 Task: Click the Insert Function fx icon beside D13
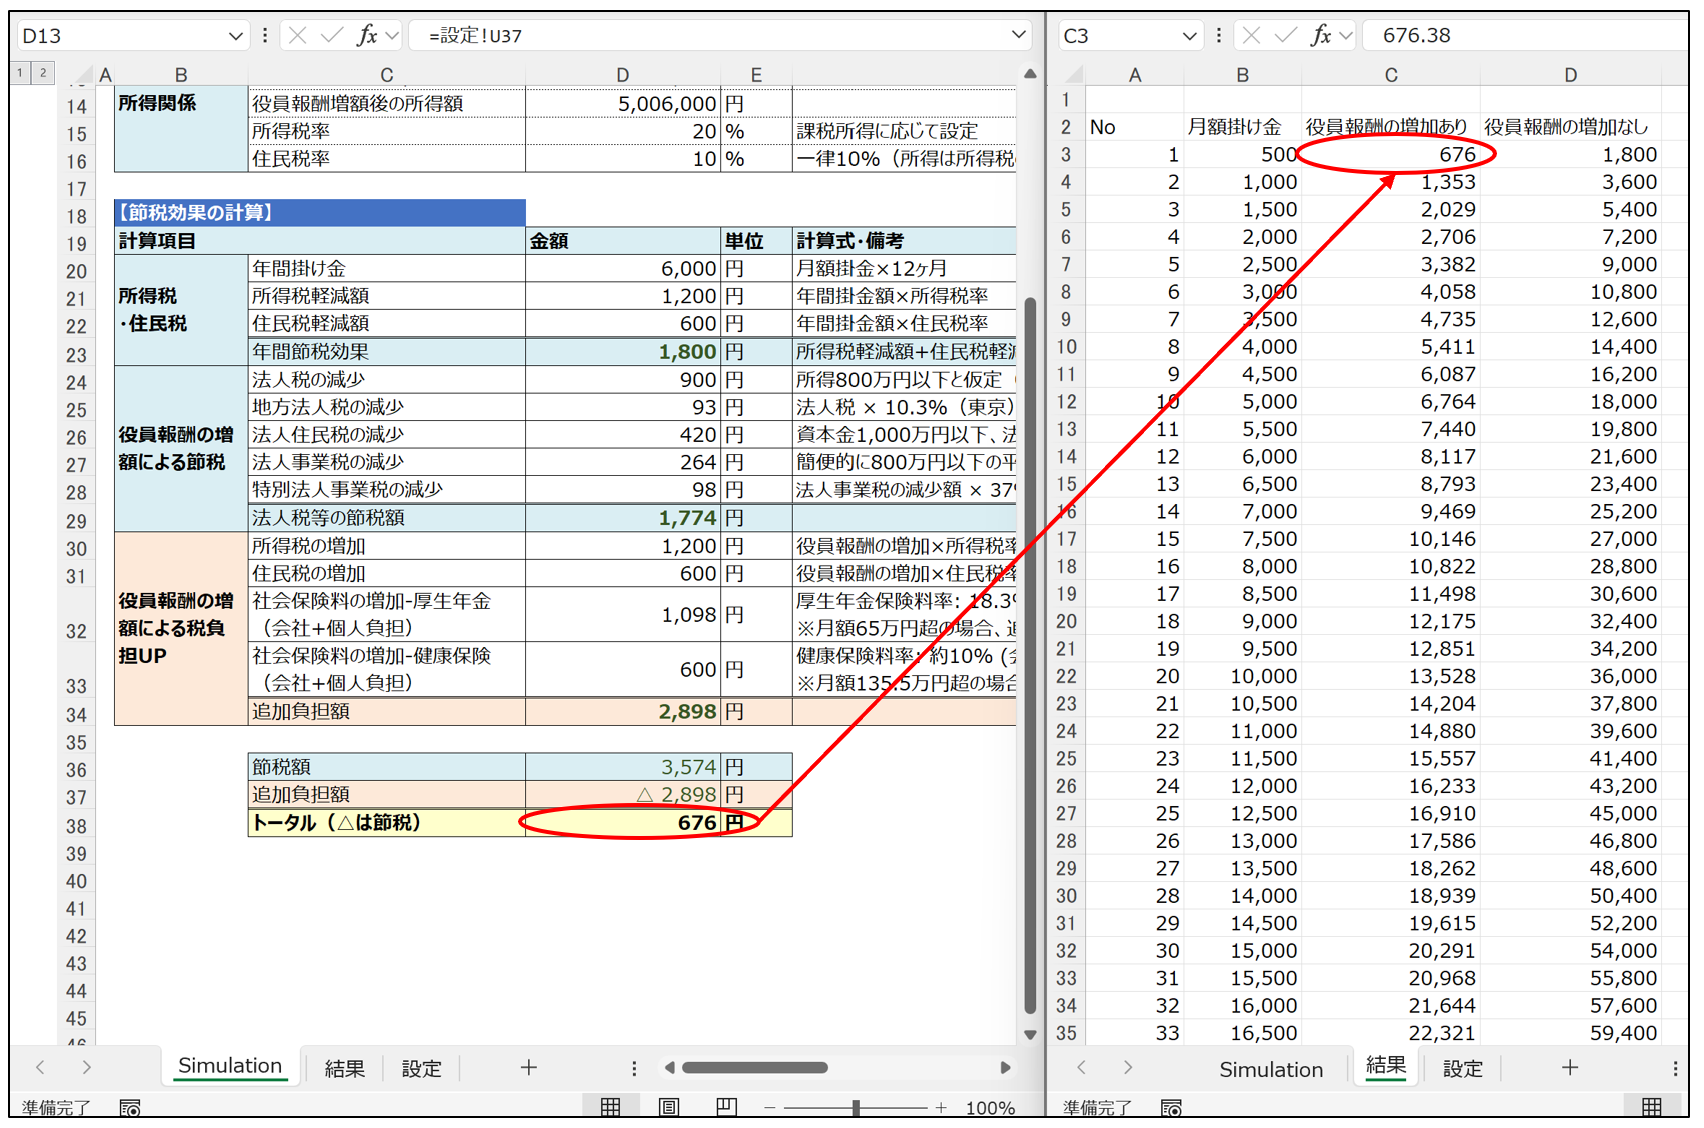(x=367, y=36)
